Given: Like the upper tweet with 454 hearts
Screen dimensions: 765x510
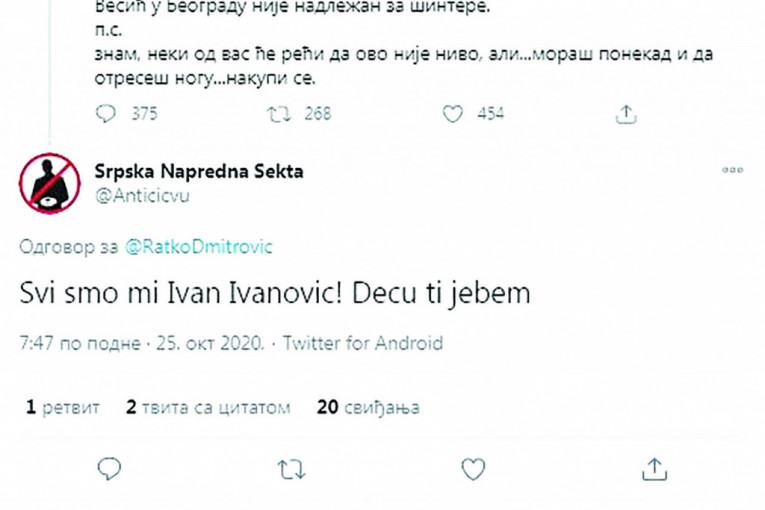Looking at the screenshot, I should click(453, 114).
